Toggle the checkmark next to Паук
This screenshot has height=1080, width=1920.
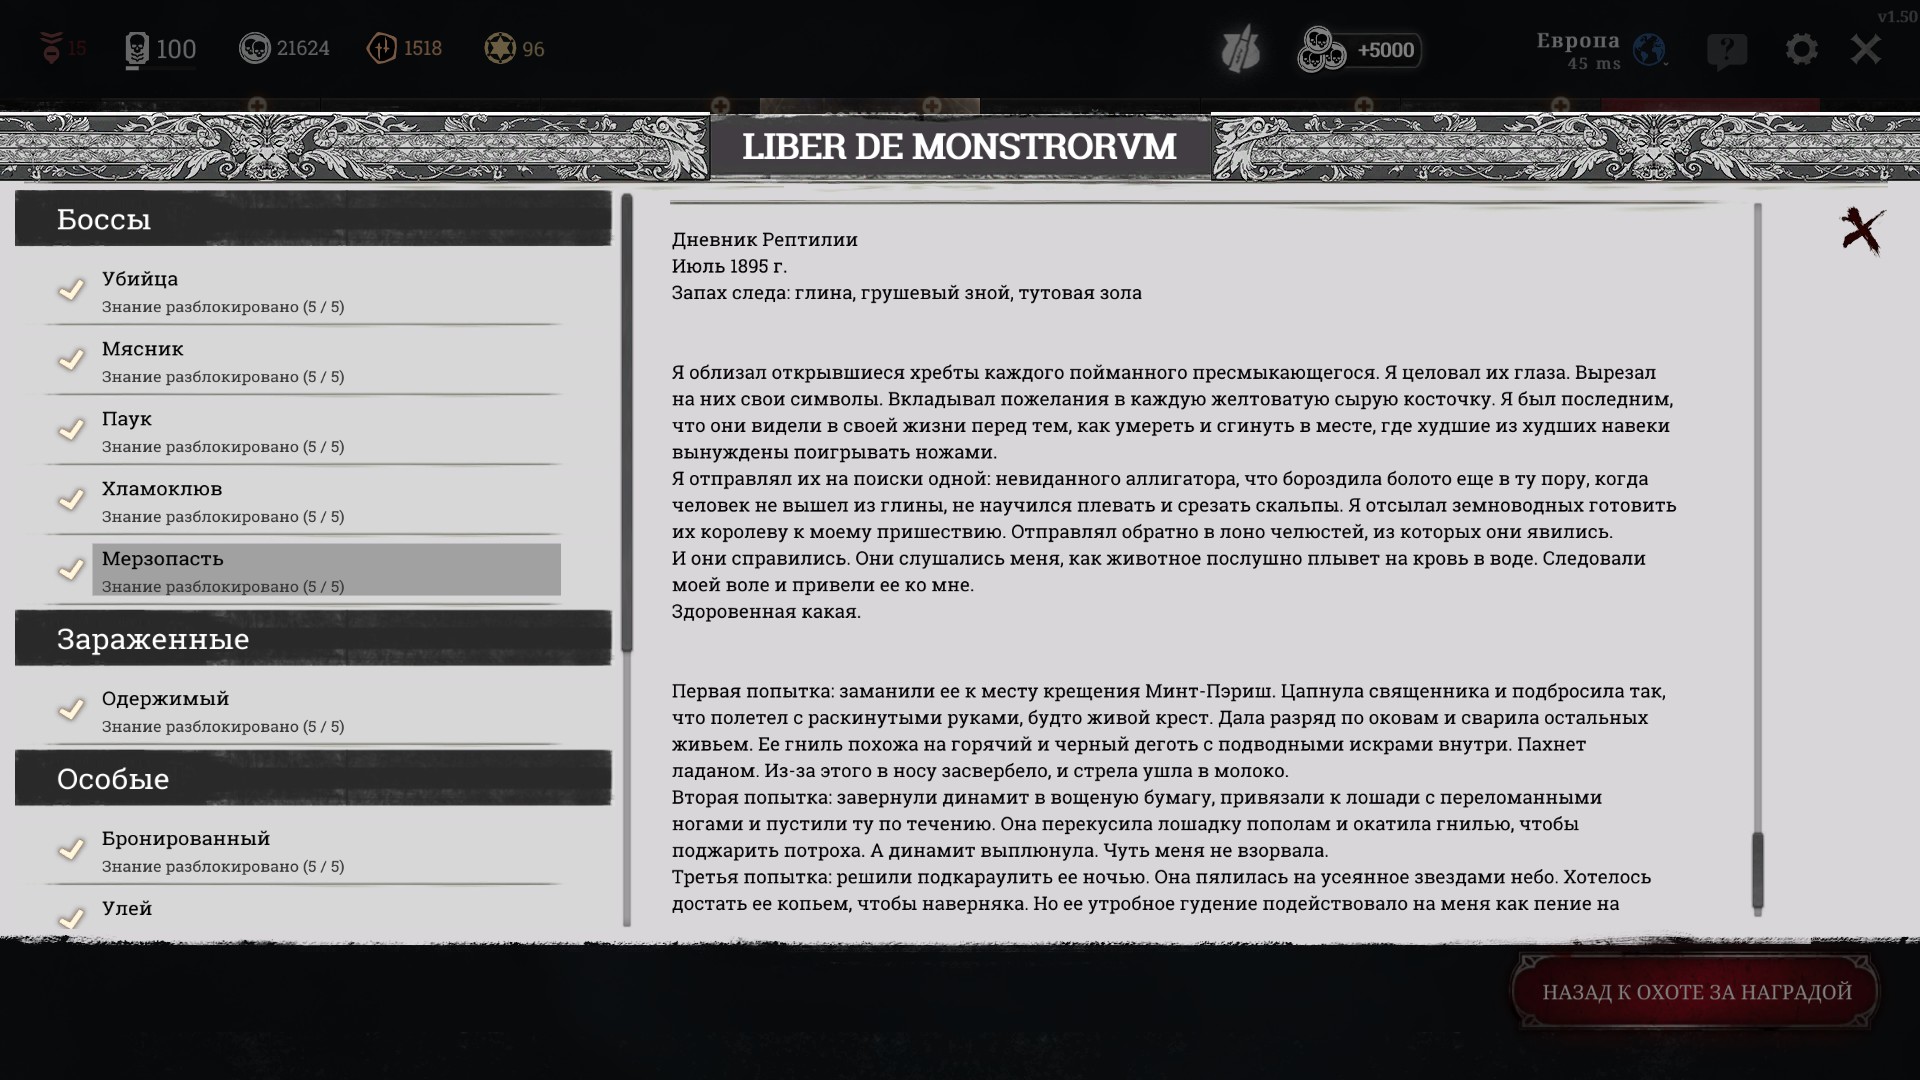(x=71, y=430)
